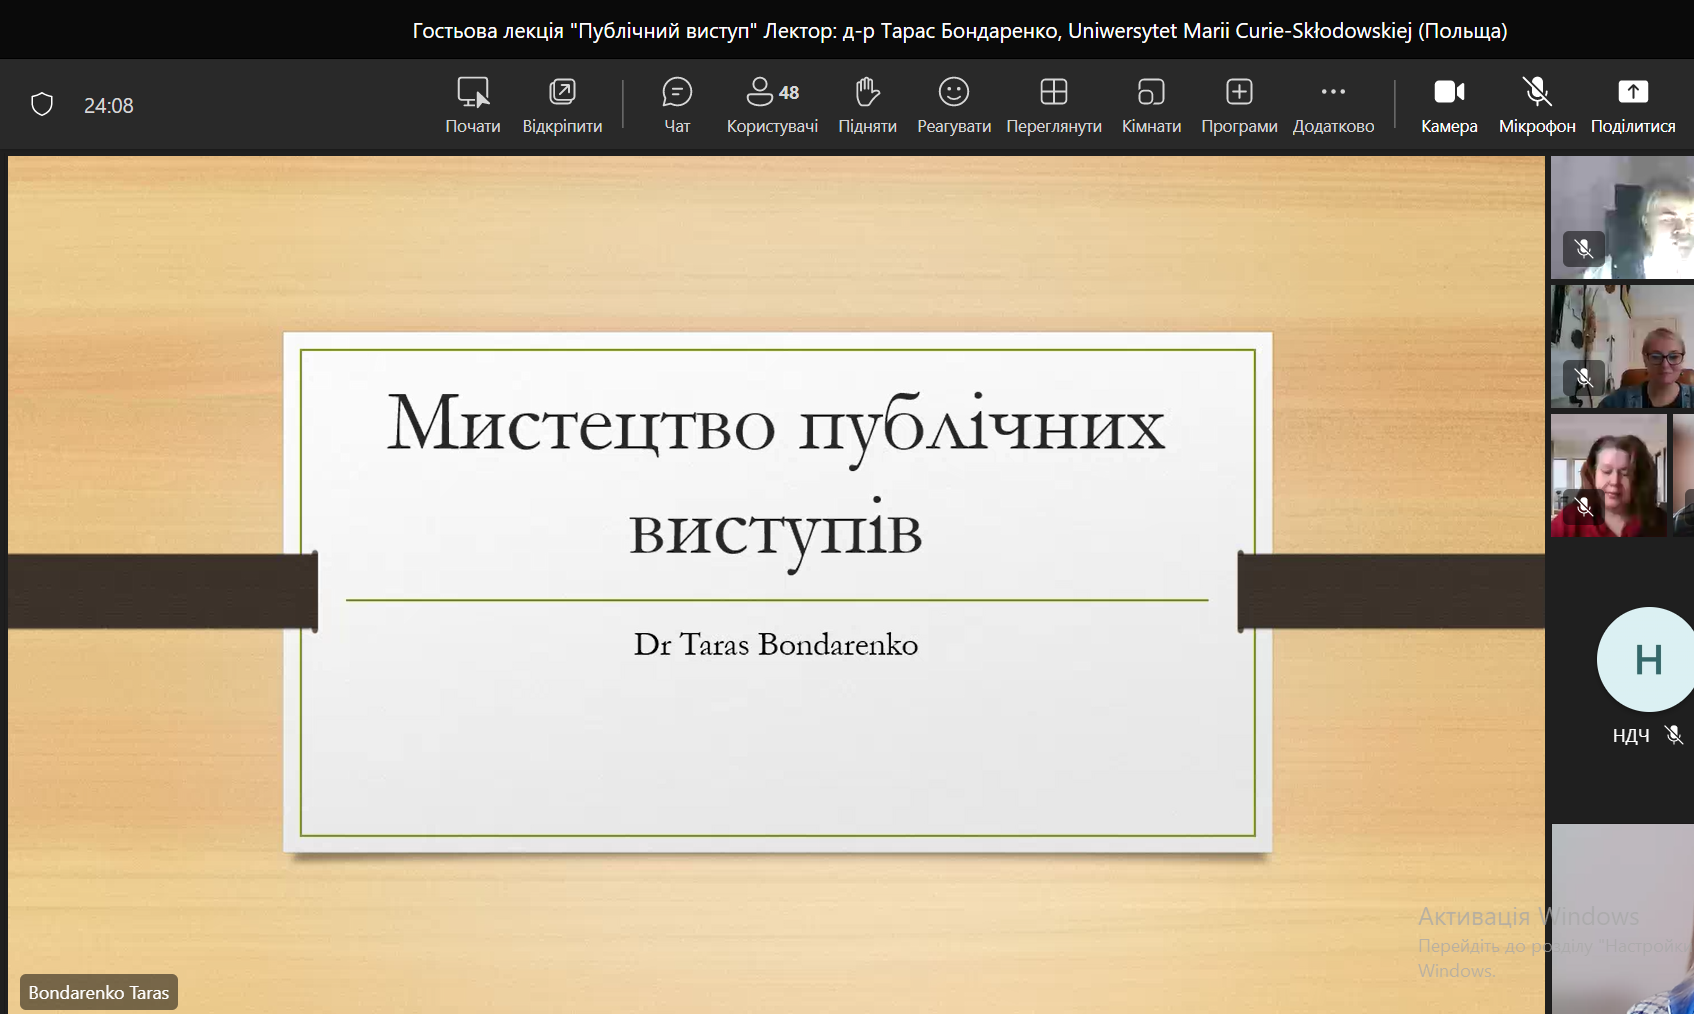Open the Чат chat panel

pyautogui.click(x=677, y=105)
